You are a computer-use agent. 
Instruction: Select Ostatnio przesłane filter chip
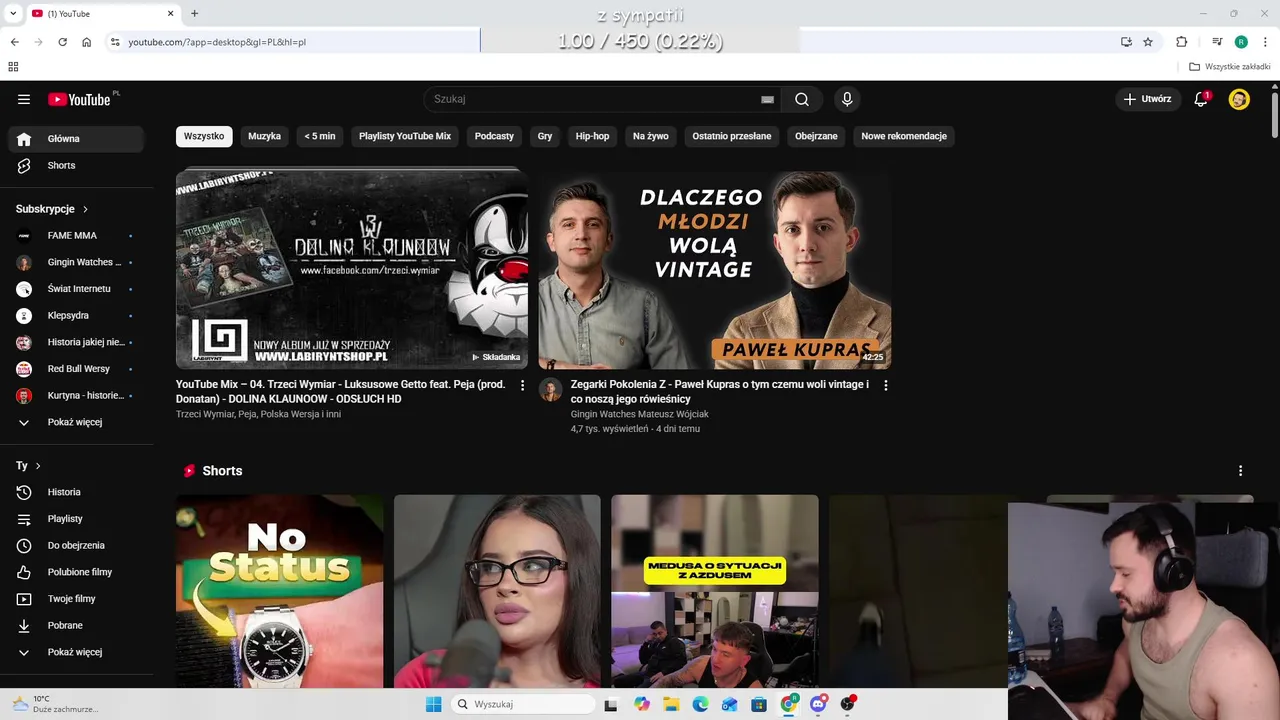[732, 136]
